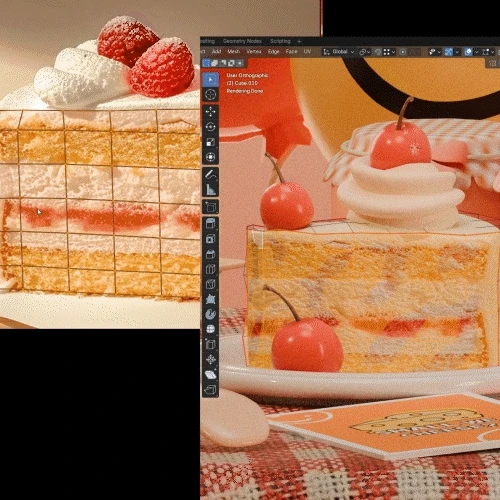The width and height of the screenshot is (500, 500).
Task: Click the extend selection mode icon
Action: pyautogui.click(x=215, y=63)
